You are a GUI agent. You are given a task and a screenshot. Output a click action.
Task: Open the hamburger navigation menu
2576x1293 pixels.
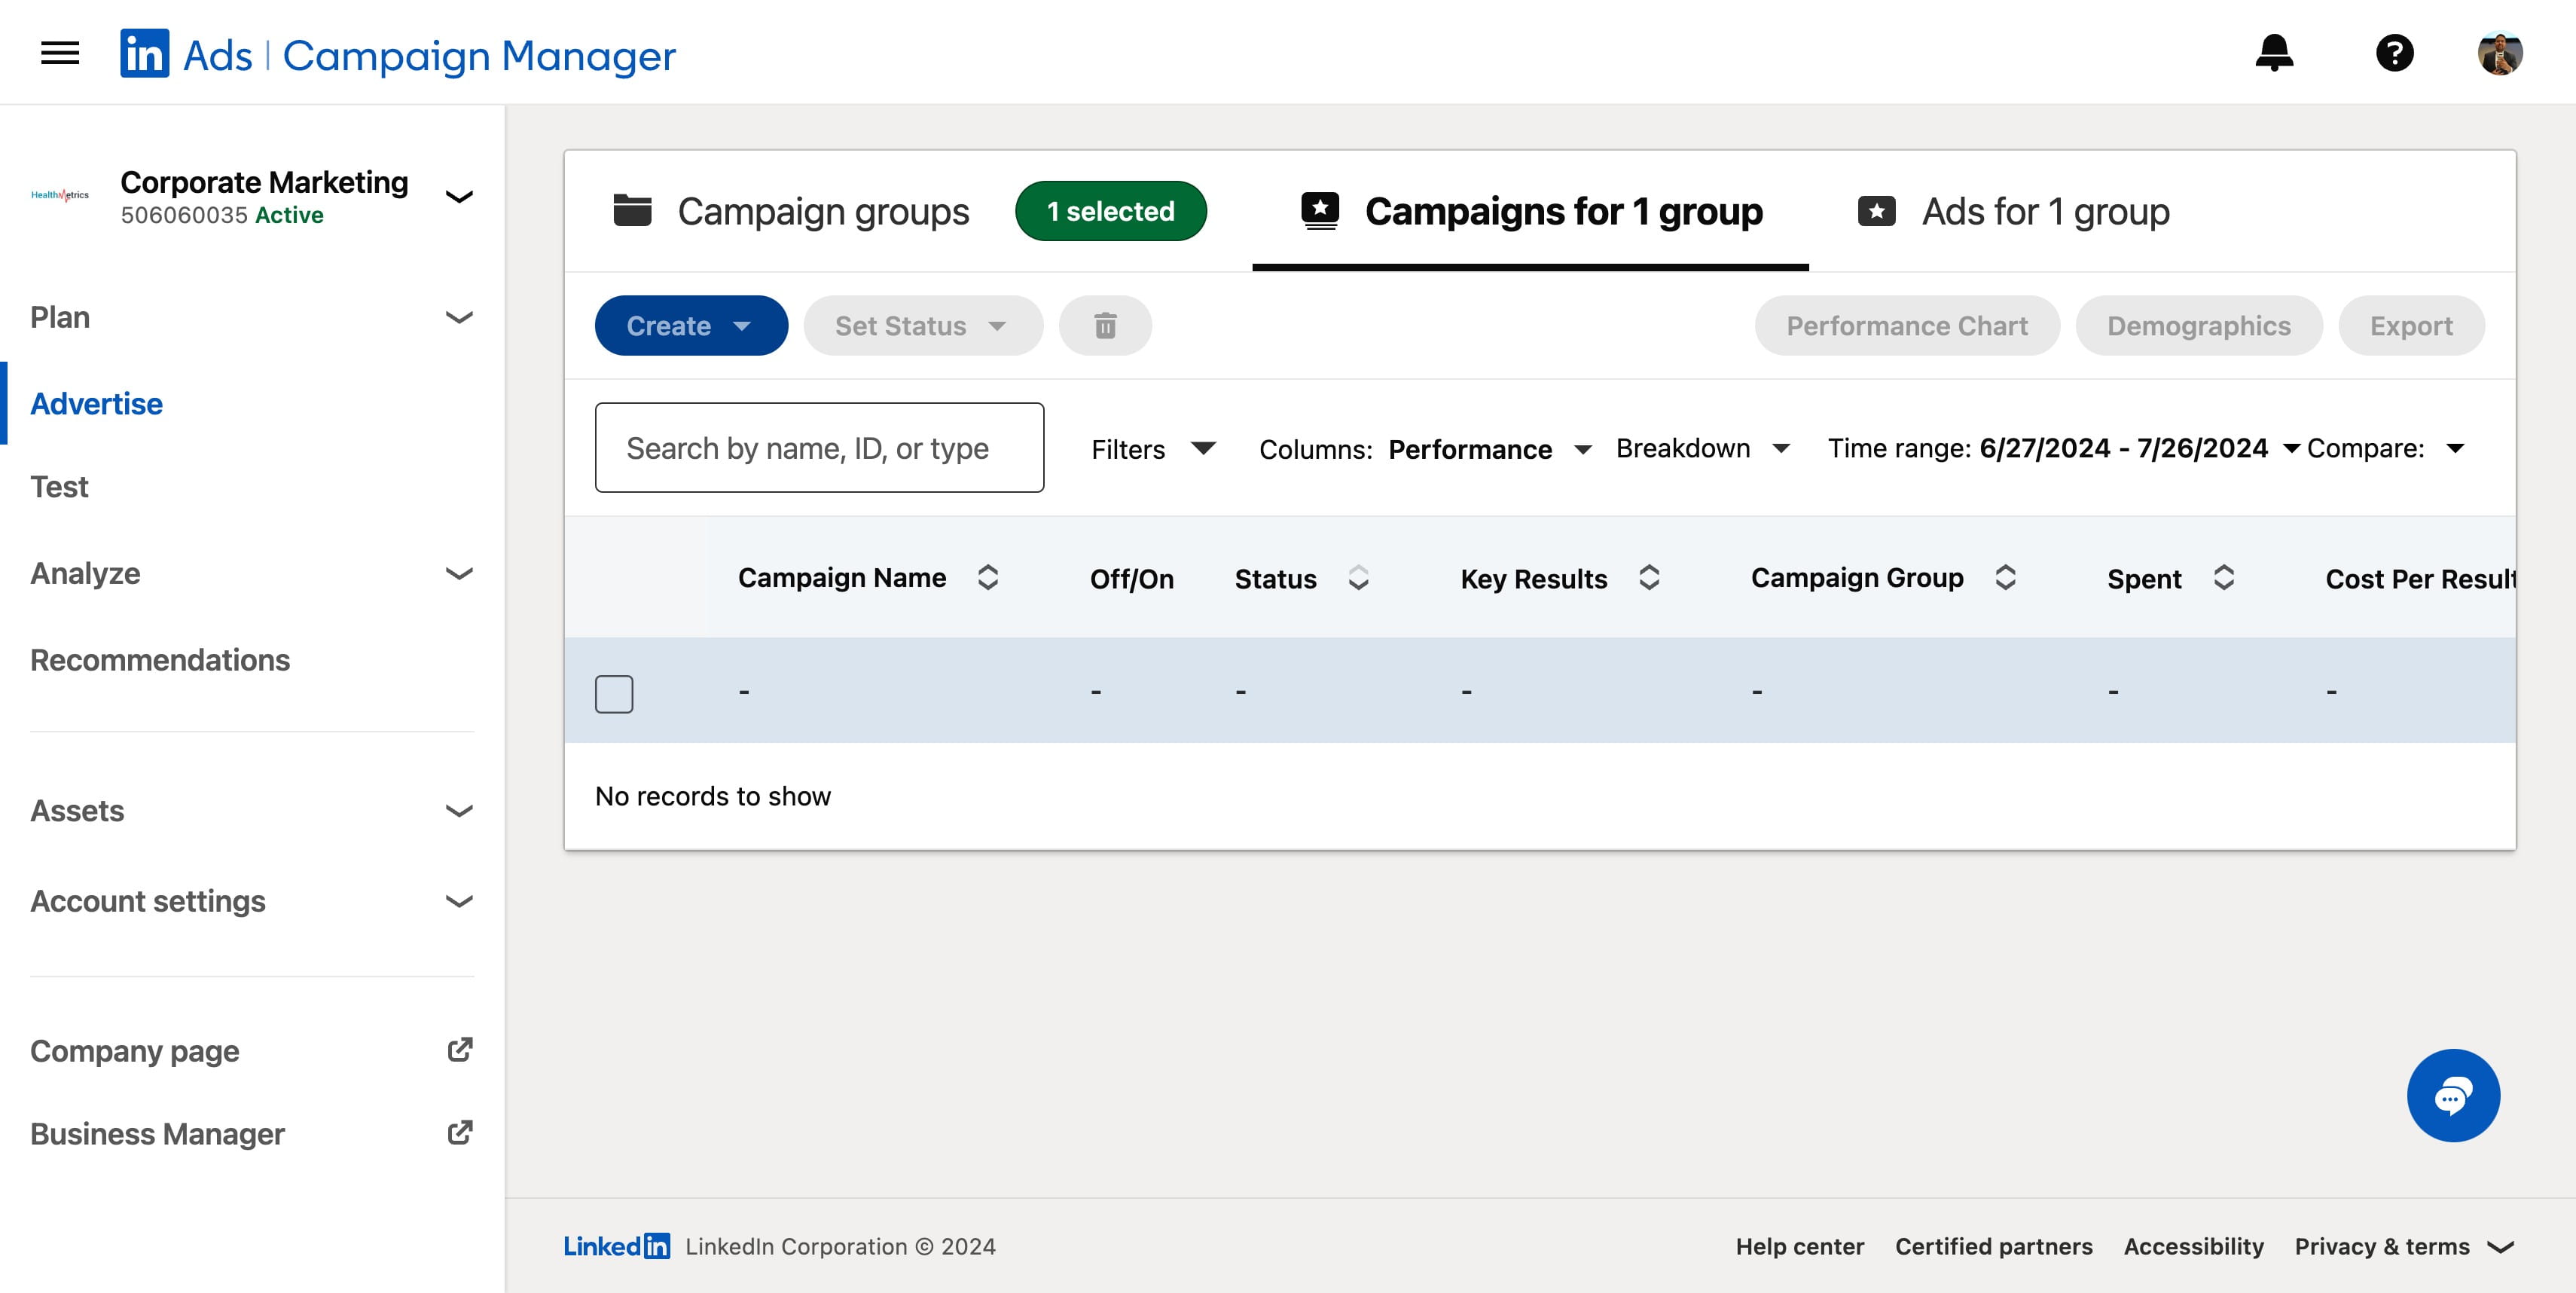point(60,53)
